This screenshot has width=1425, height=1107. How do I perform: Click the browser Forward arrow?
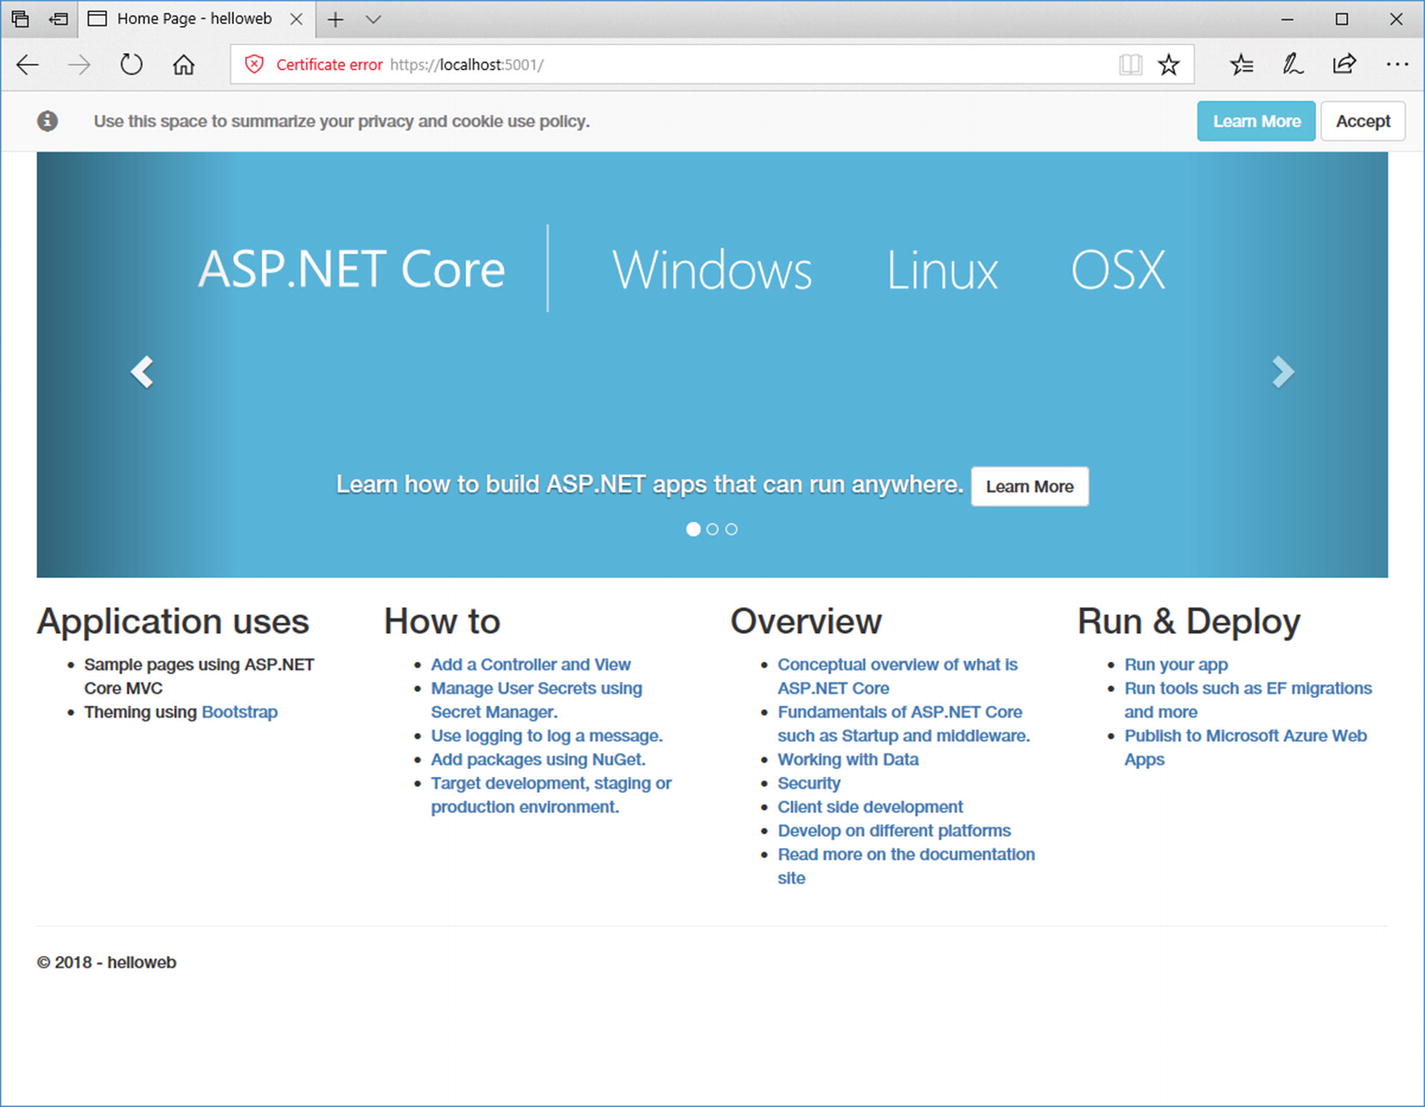[79, 65]
